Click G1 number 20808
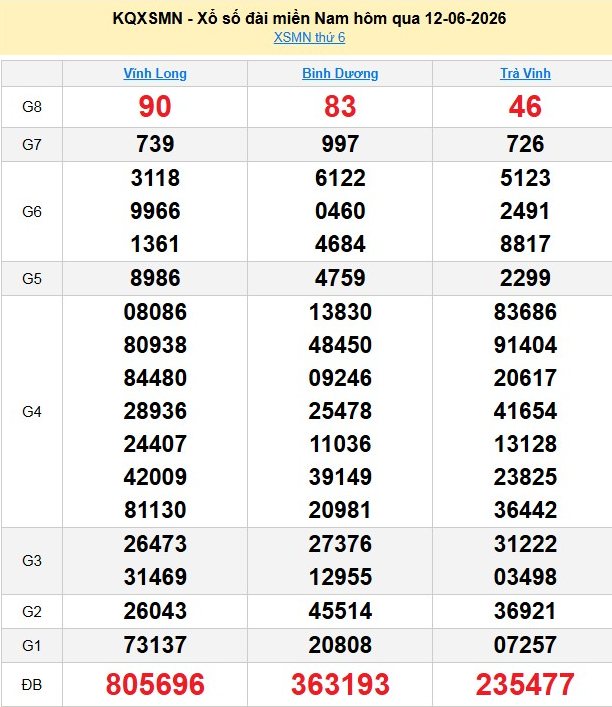Screen dimensions: 612x707 tap(340, 645)
